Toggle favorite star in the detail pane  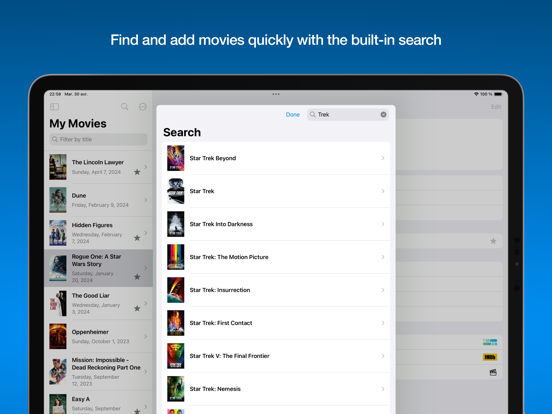pyautogui.click(x=493, y=241)
